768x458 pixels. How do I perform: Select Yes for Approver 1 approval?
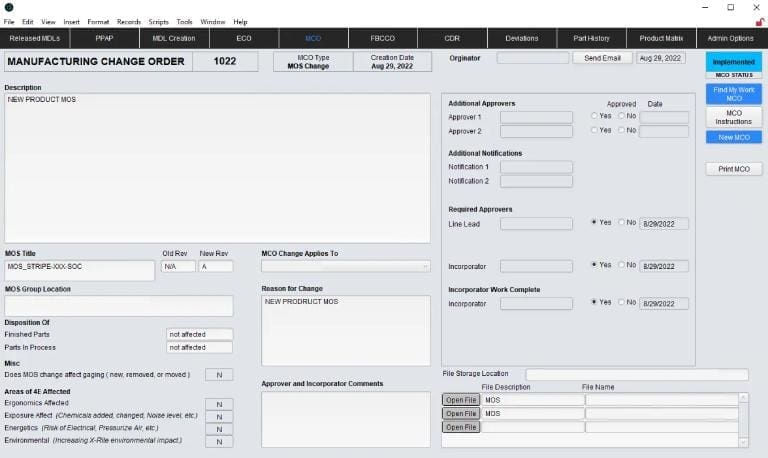tap(594, 116)
